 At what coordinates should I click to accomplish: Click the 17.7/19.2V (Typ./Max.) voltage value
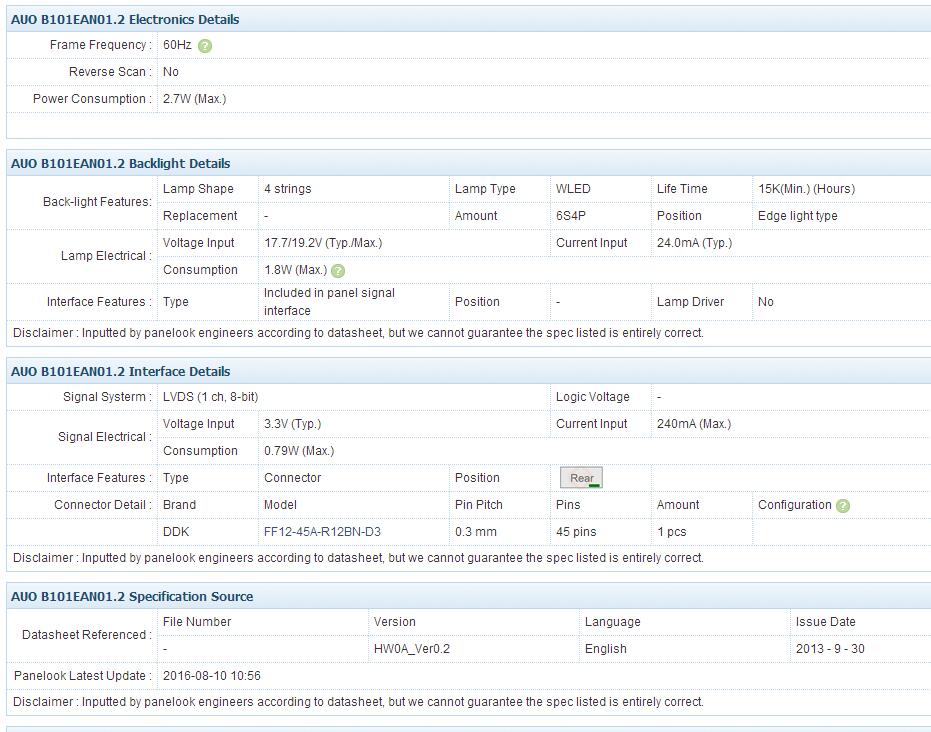pos(323,243)
